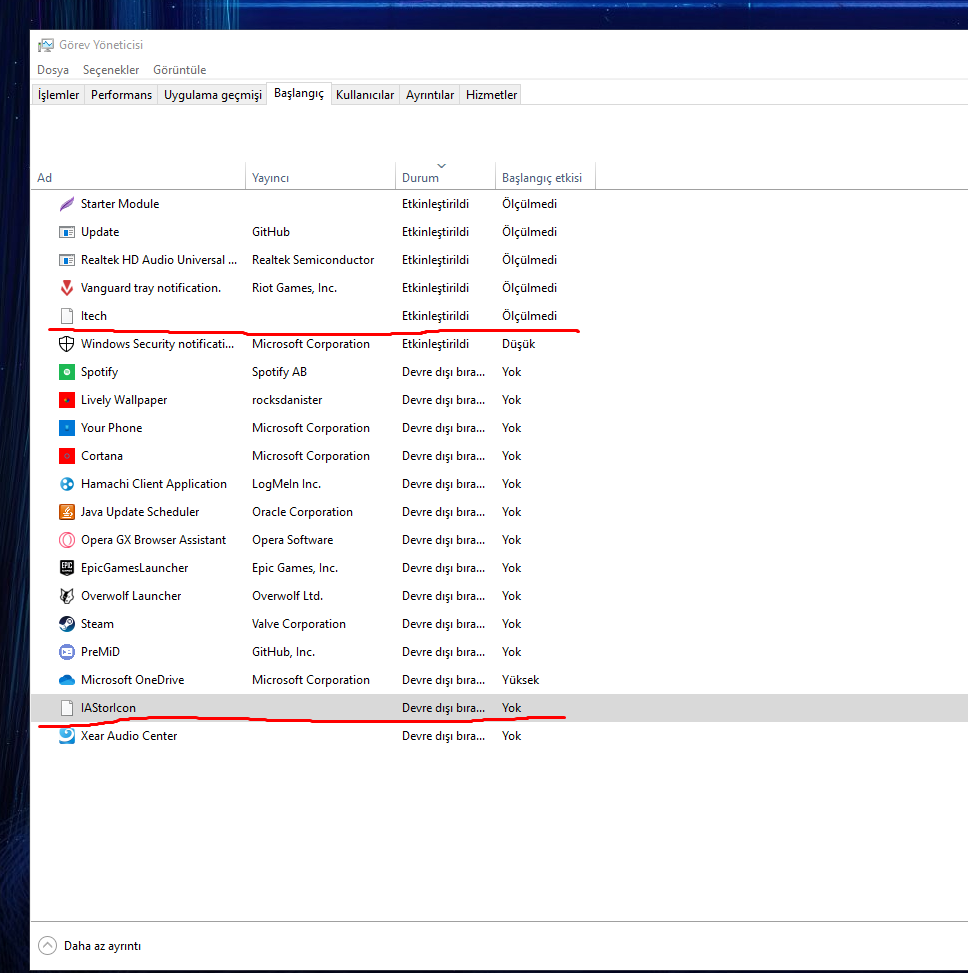Click the LogMeIn Inc. publisher cell
The width and height of the screenshot is (968, 973).
[286, 483]
